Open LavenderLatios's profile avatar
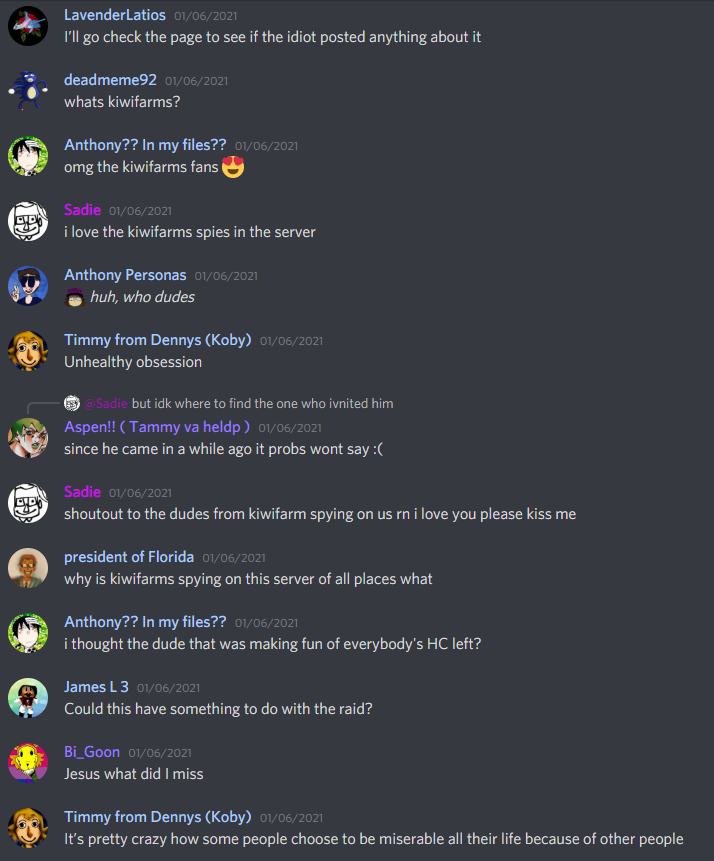The width and height of the screenshot is (714, 861). tap(28, 26)
